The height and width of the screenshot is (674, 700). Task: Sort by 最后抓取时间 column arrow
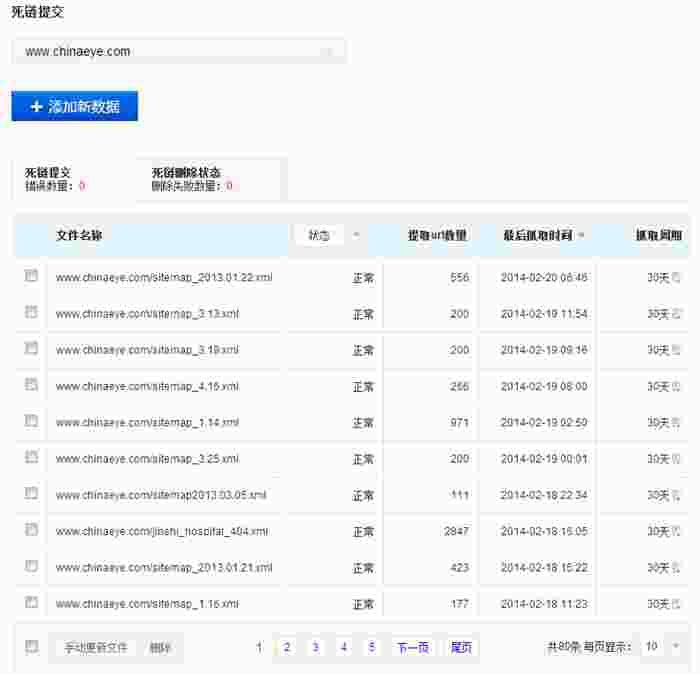coord(581,235)
